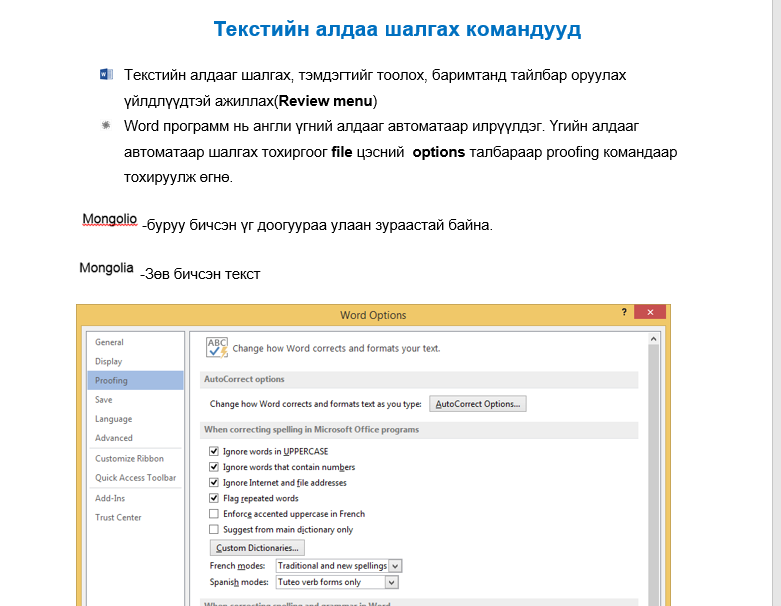The height and width of the screenshot is (606, 781).
Task: Select the General category
Action: [x=135, y=342]
